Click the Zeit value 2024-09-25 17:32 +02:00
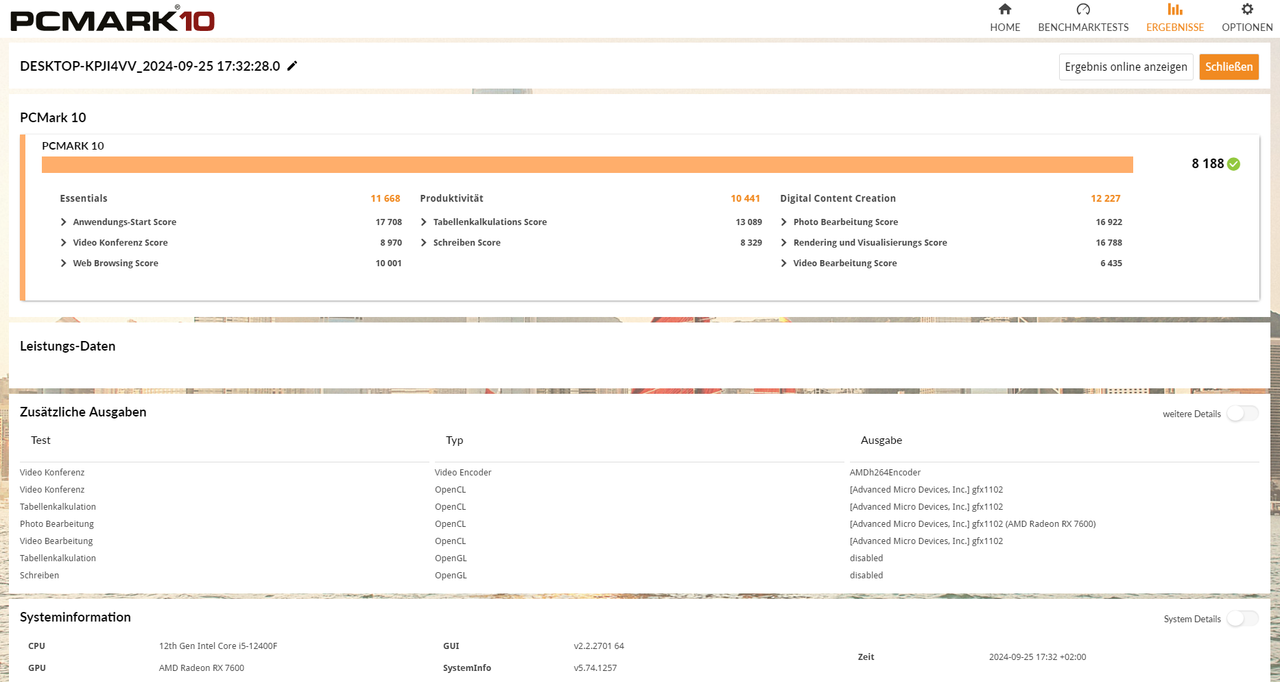Screen dimensions: 1280x682 [x=1037, y=657]
